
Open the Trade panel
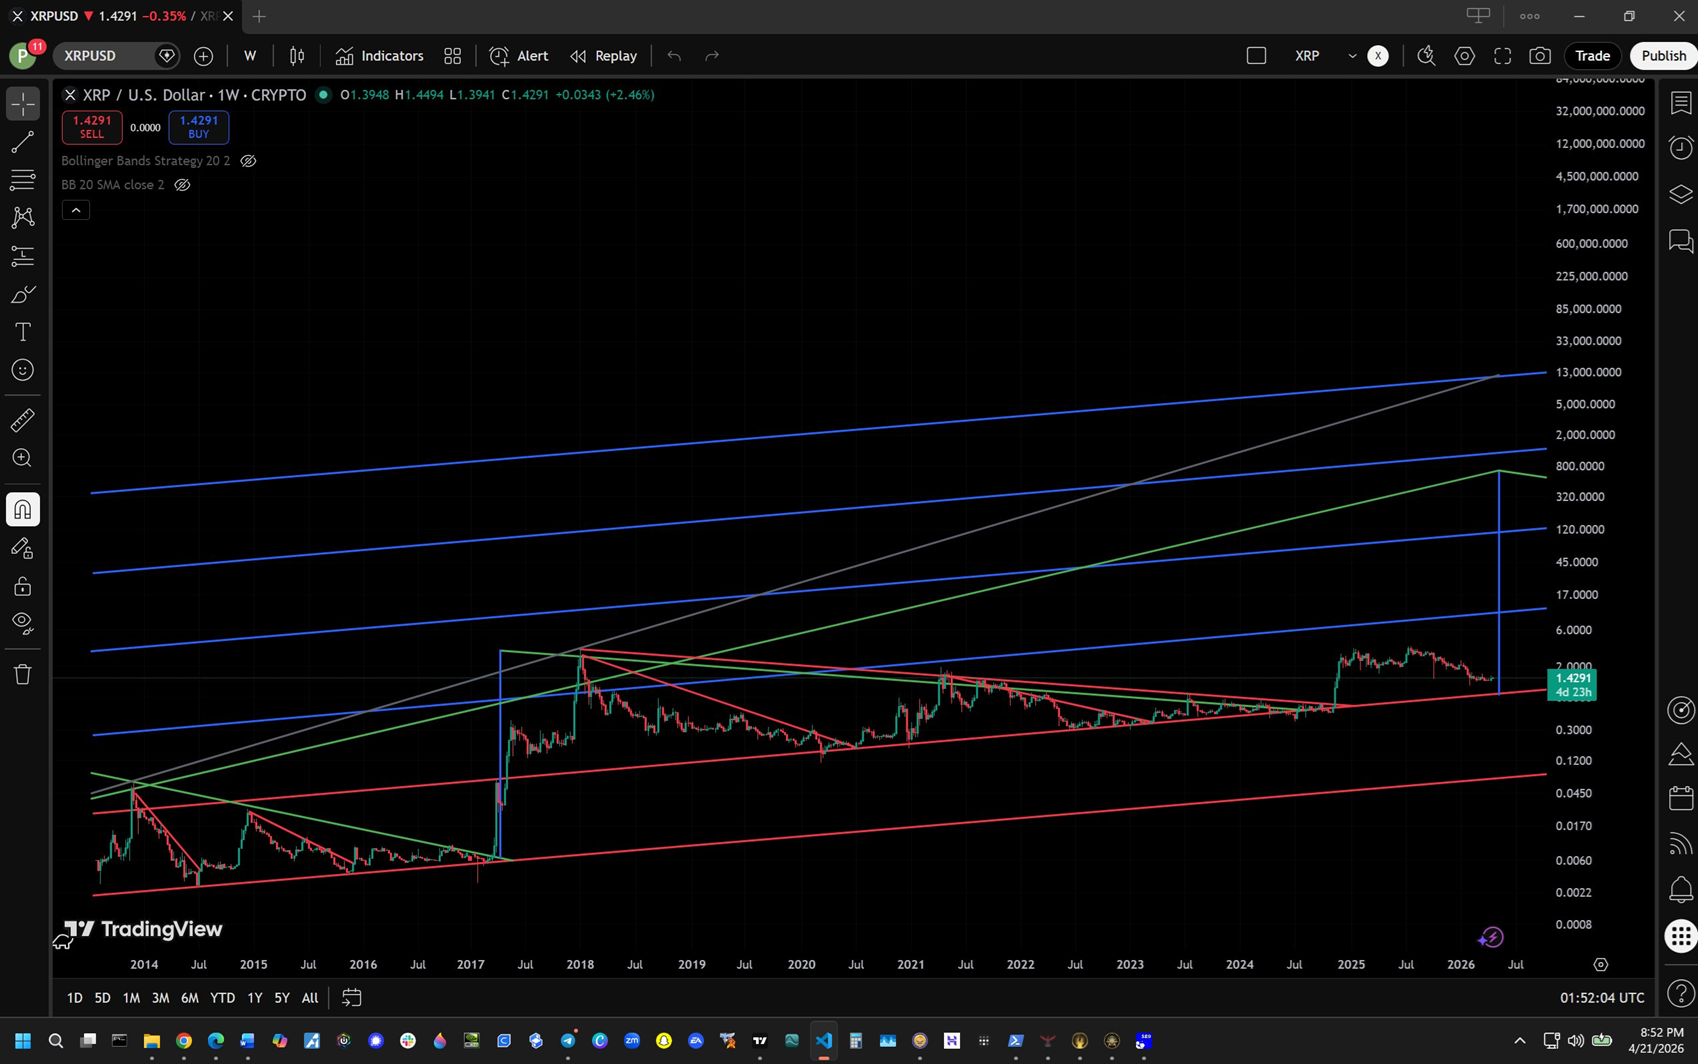(x=1593, y=56)
